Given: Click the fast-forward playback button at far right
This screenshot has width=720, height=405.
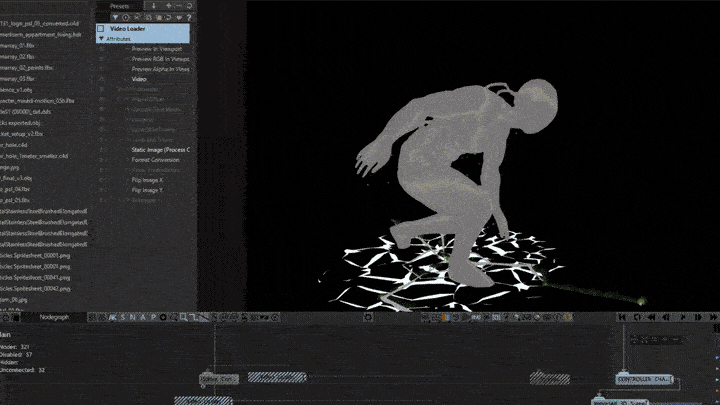Looking at the screenshot, I should coord(713,317).
